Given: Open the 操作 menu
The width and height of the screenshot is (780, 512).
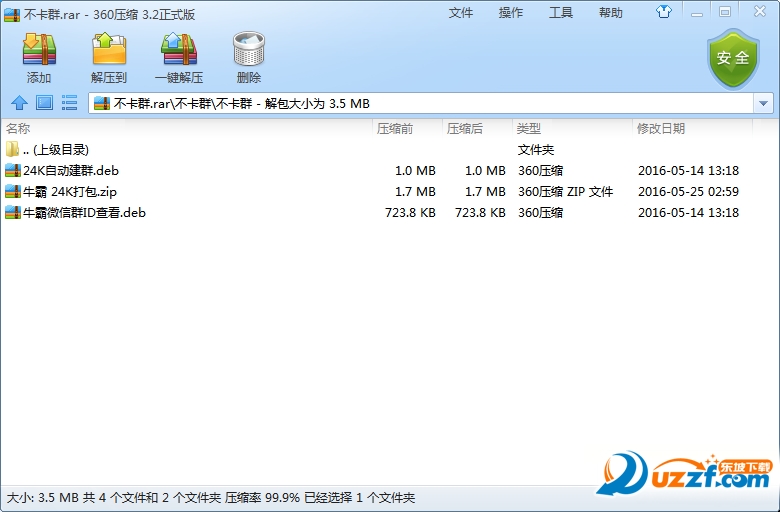Looking at the screenshot, I should point(511,13).
